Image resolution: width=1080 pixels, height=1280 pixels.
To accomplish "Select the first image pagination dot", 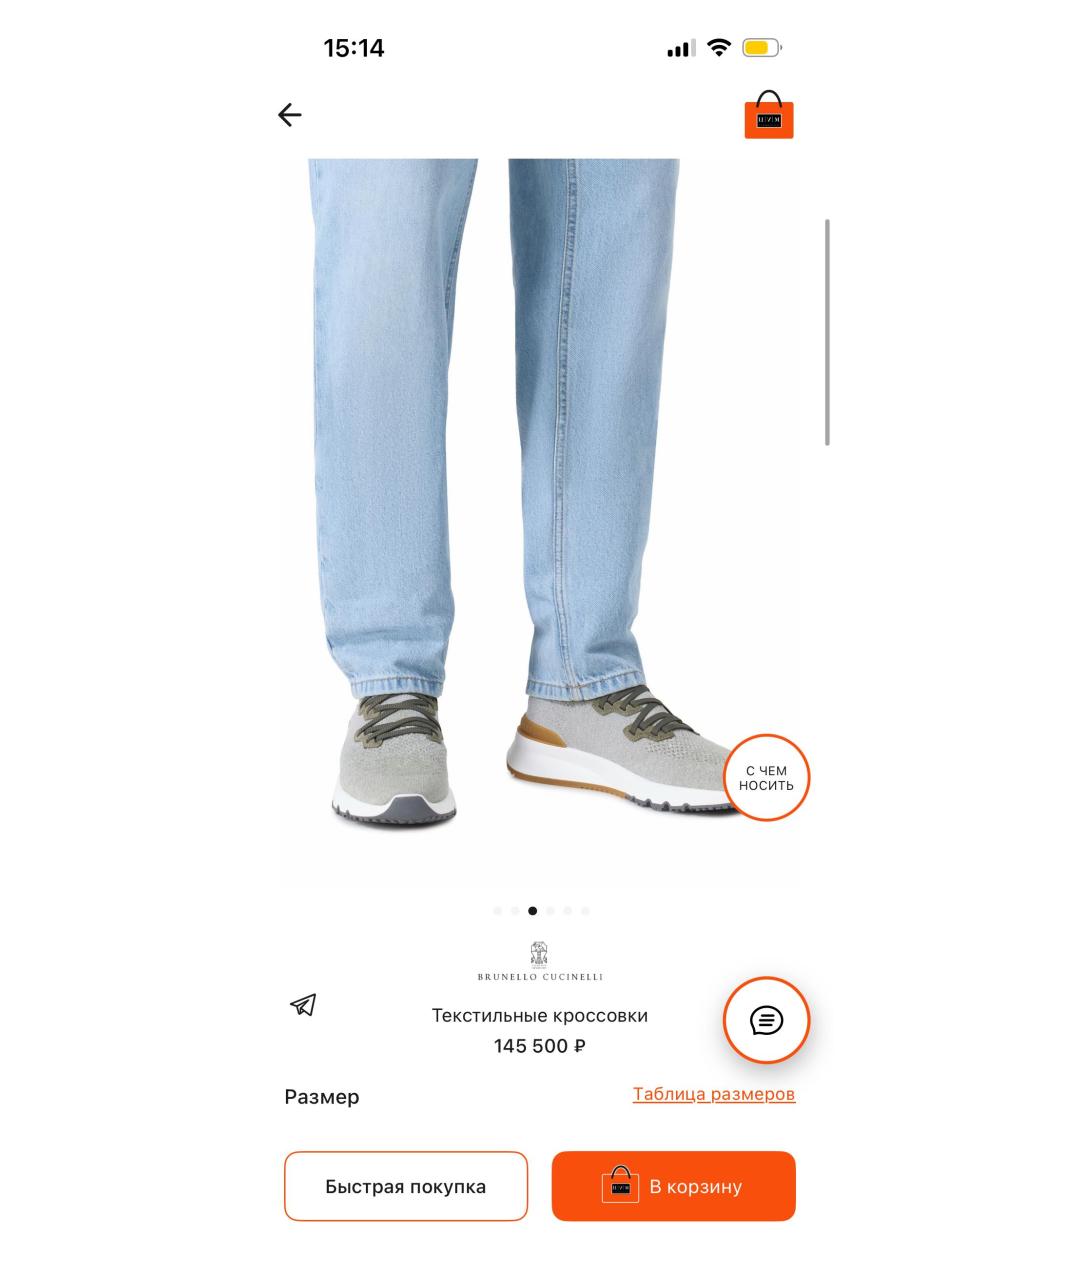I will 498,911.
